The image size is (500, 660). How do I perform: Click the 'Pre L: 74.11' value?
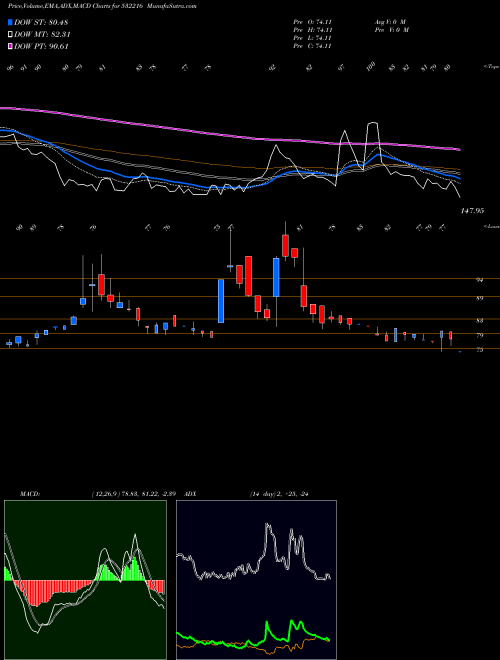(313, 38)
